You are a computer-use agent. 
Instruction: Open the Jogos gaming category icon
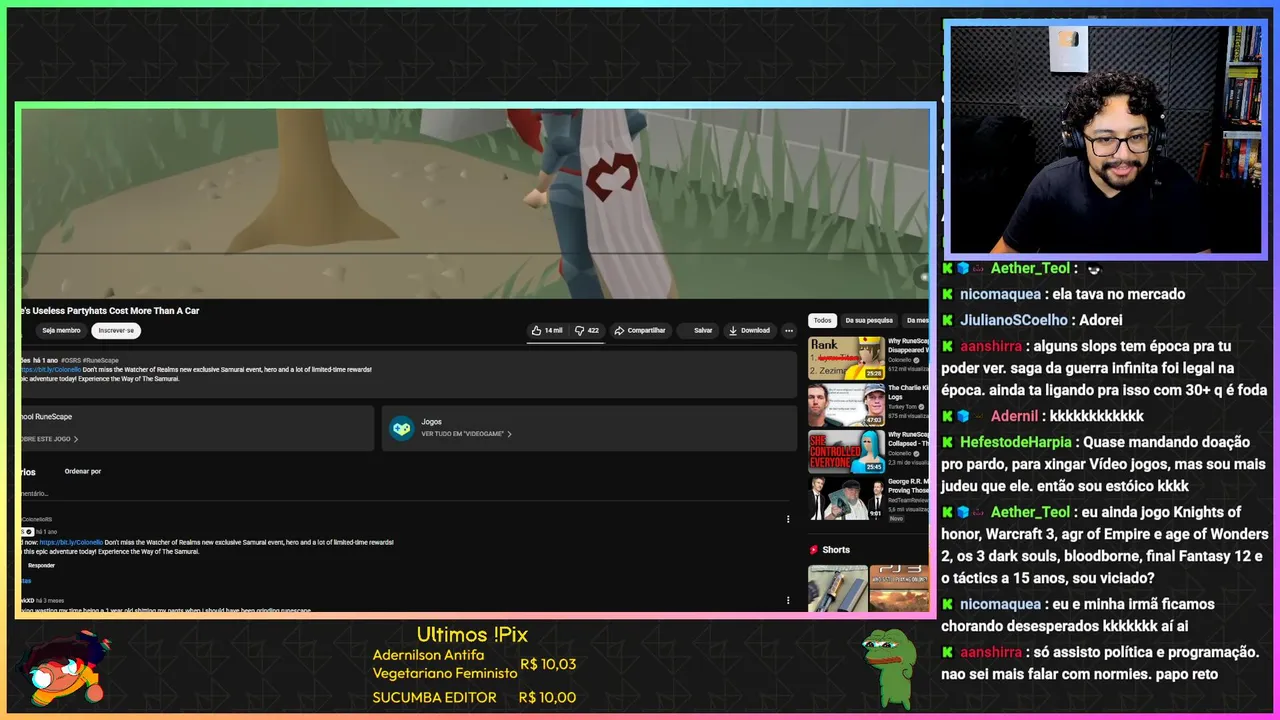pos(402,428)
